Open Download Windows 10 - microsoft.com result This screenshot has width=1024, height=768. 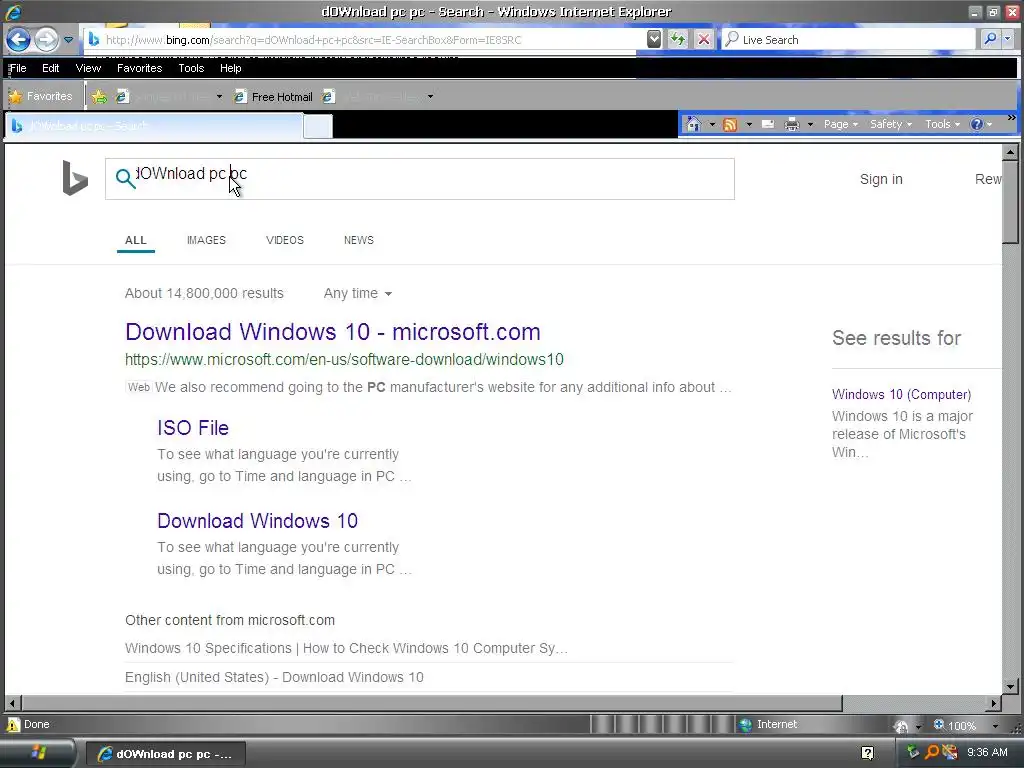point(332,332)
